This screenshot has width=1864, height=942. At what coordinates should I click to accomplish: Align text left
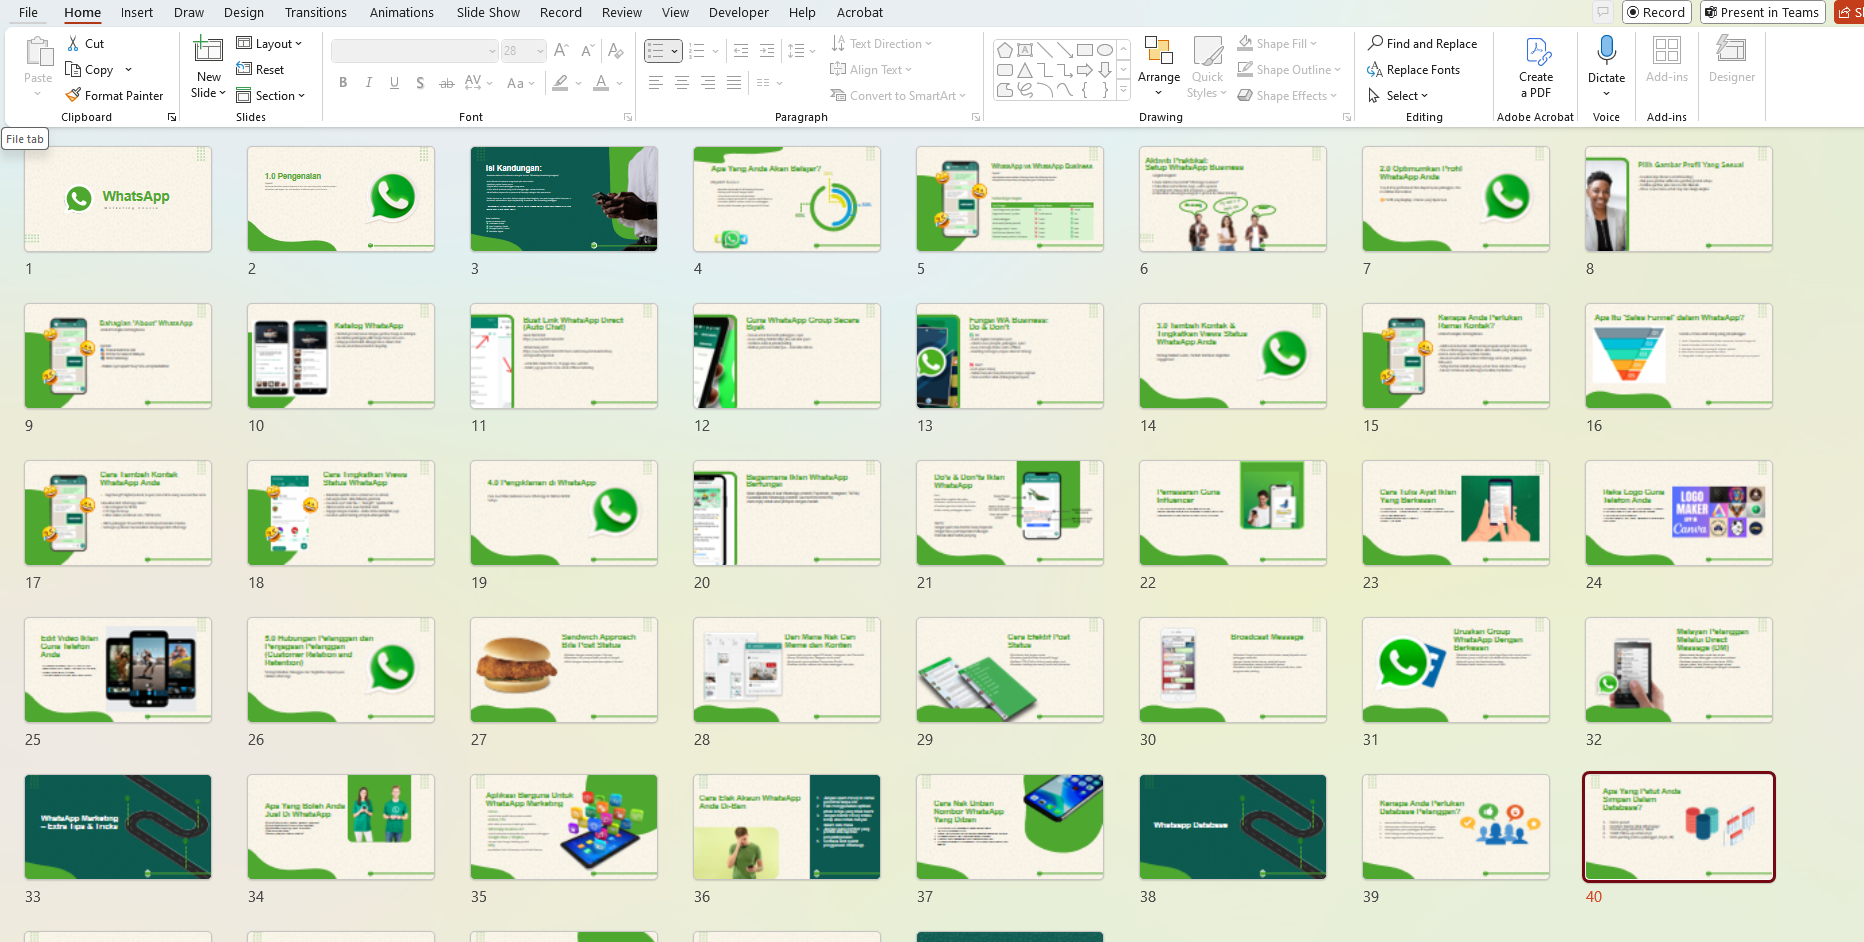pyautogui.click(x=656, y=83)
